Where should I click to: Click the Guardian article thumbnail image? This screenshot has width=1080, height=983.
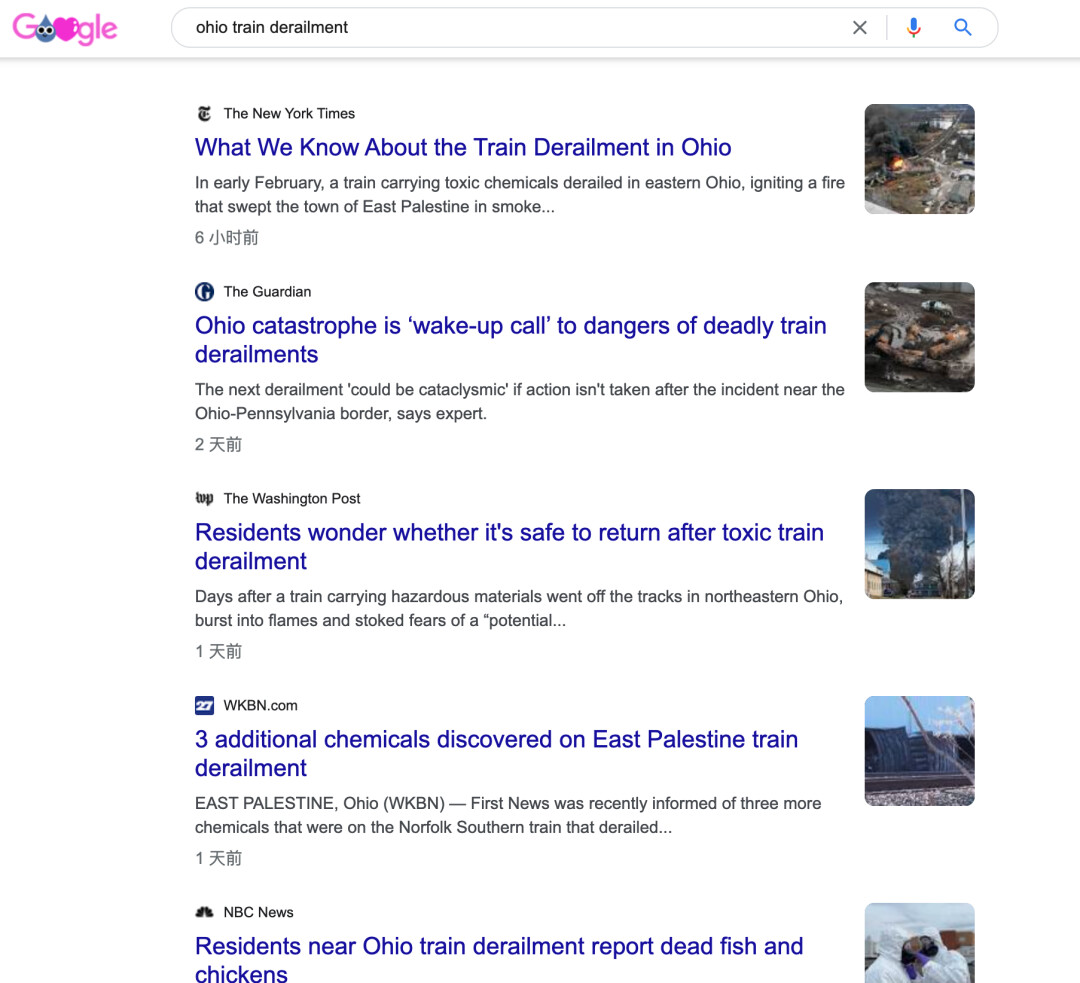[920, 337]
